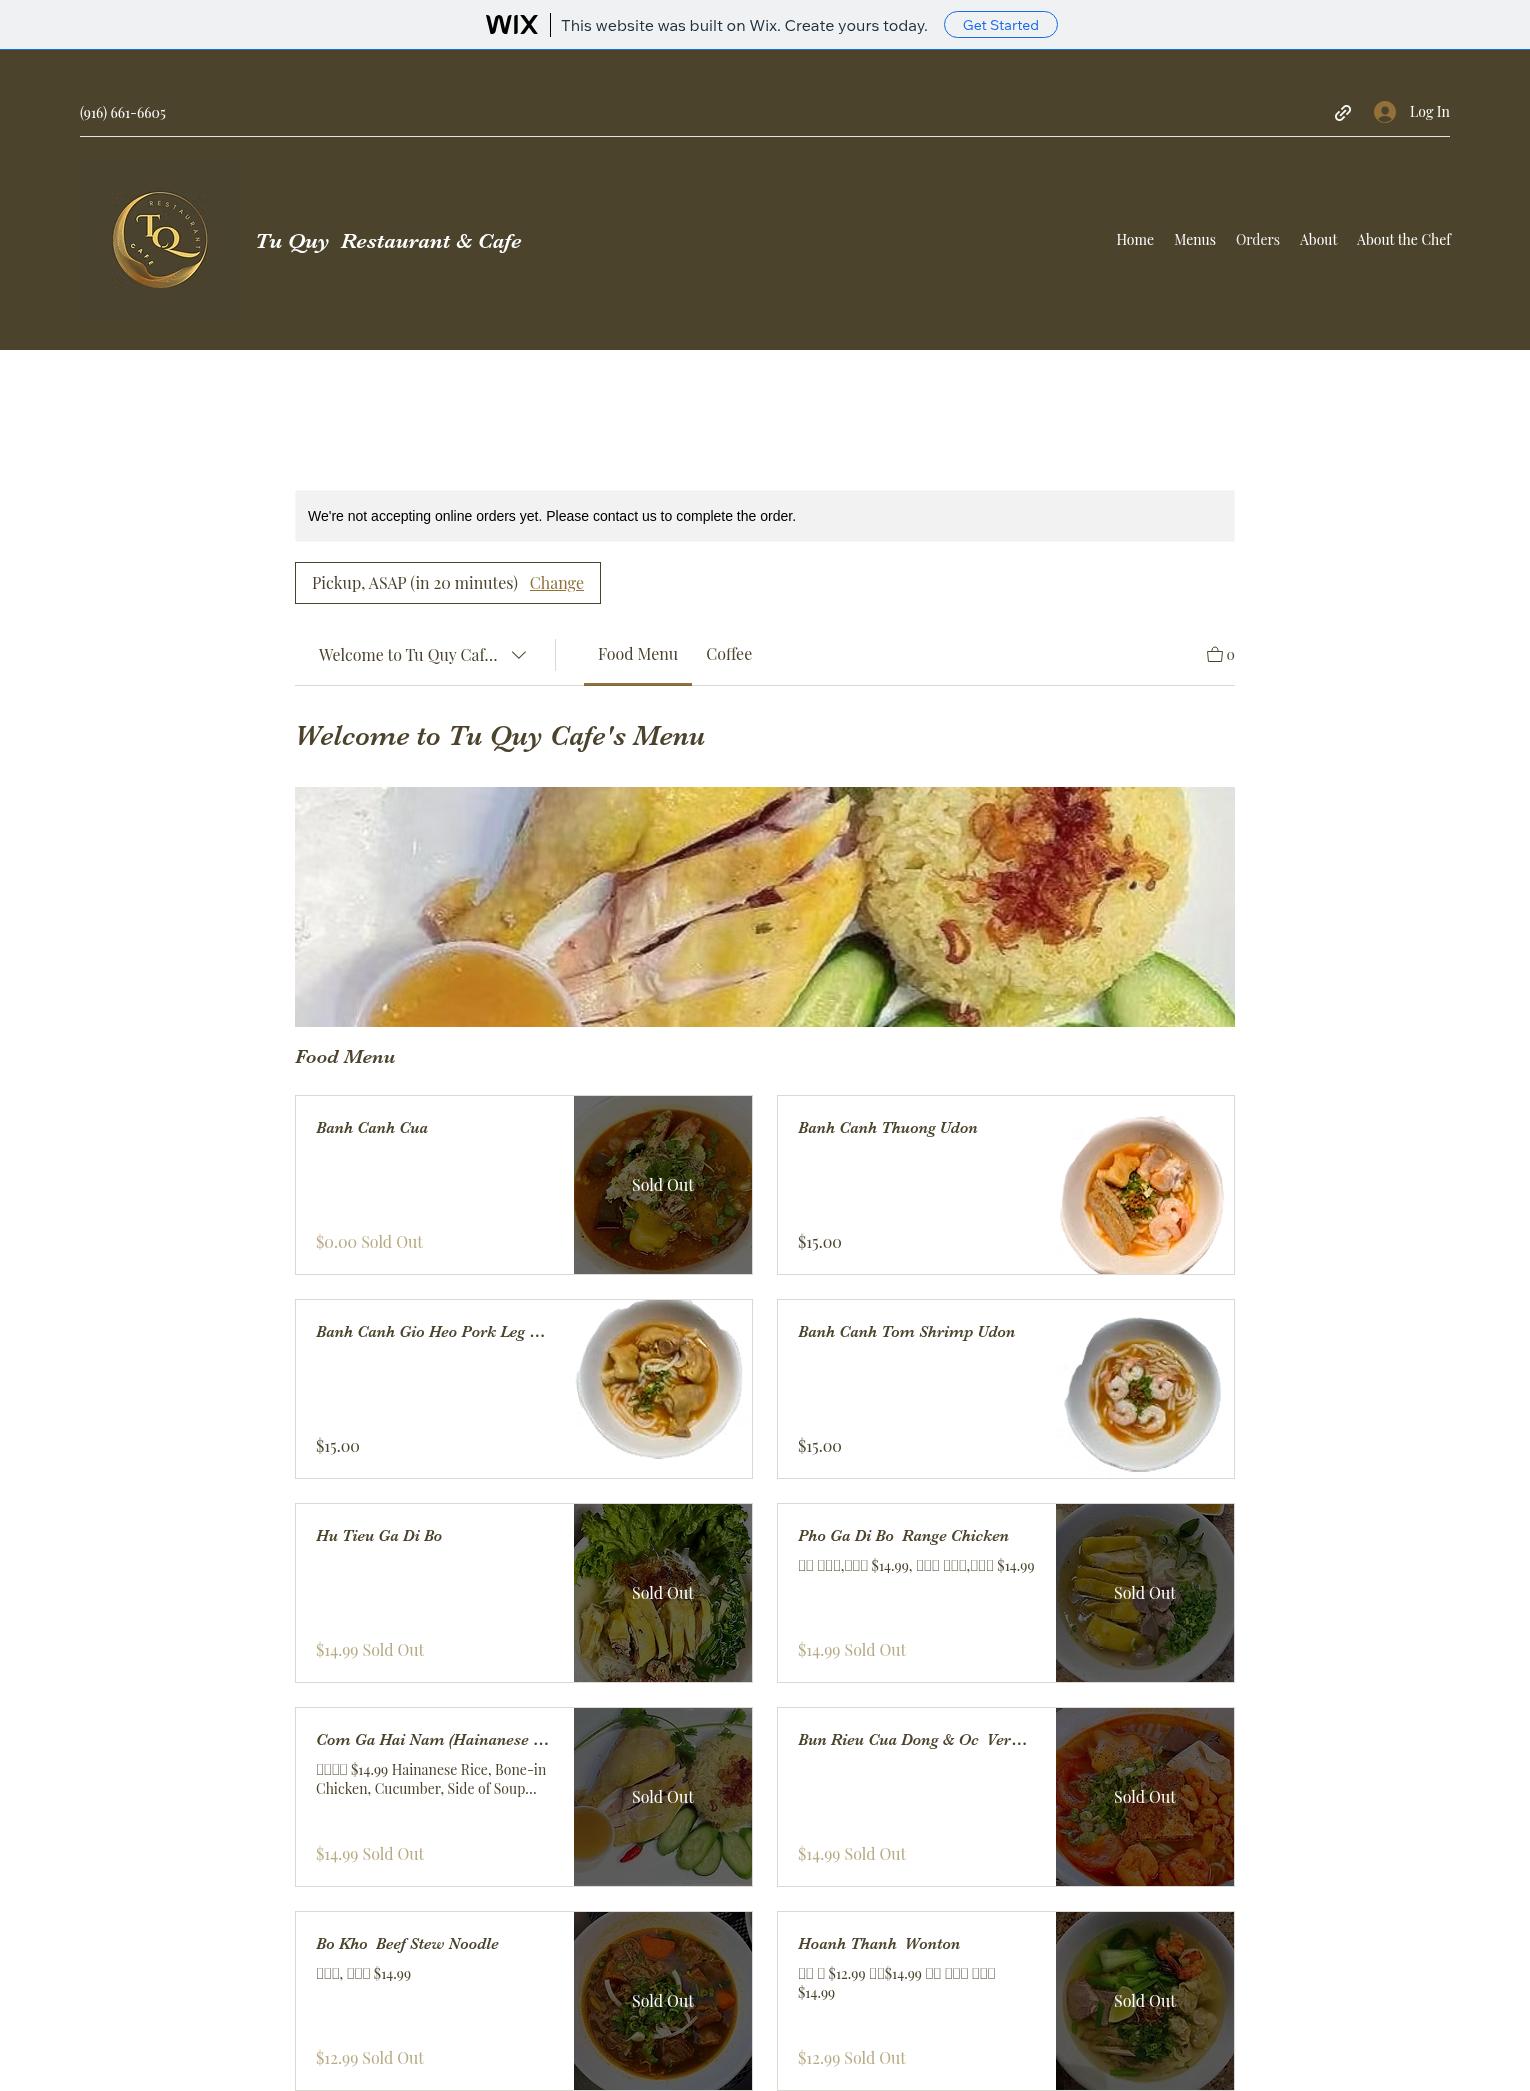Open the shopping cart bag icon
Screen dimensions: 1530x2091
click(x=1215, y=655)
